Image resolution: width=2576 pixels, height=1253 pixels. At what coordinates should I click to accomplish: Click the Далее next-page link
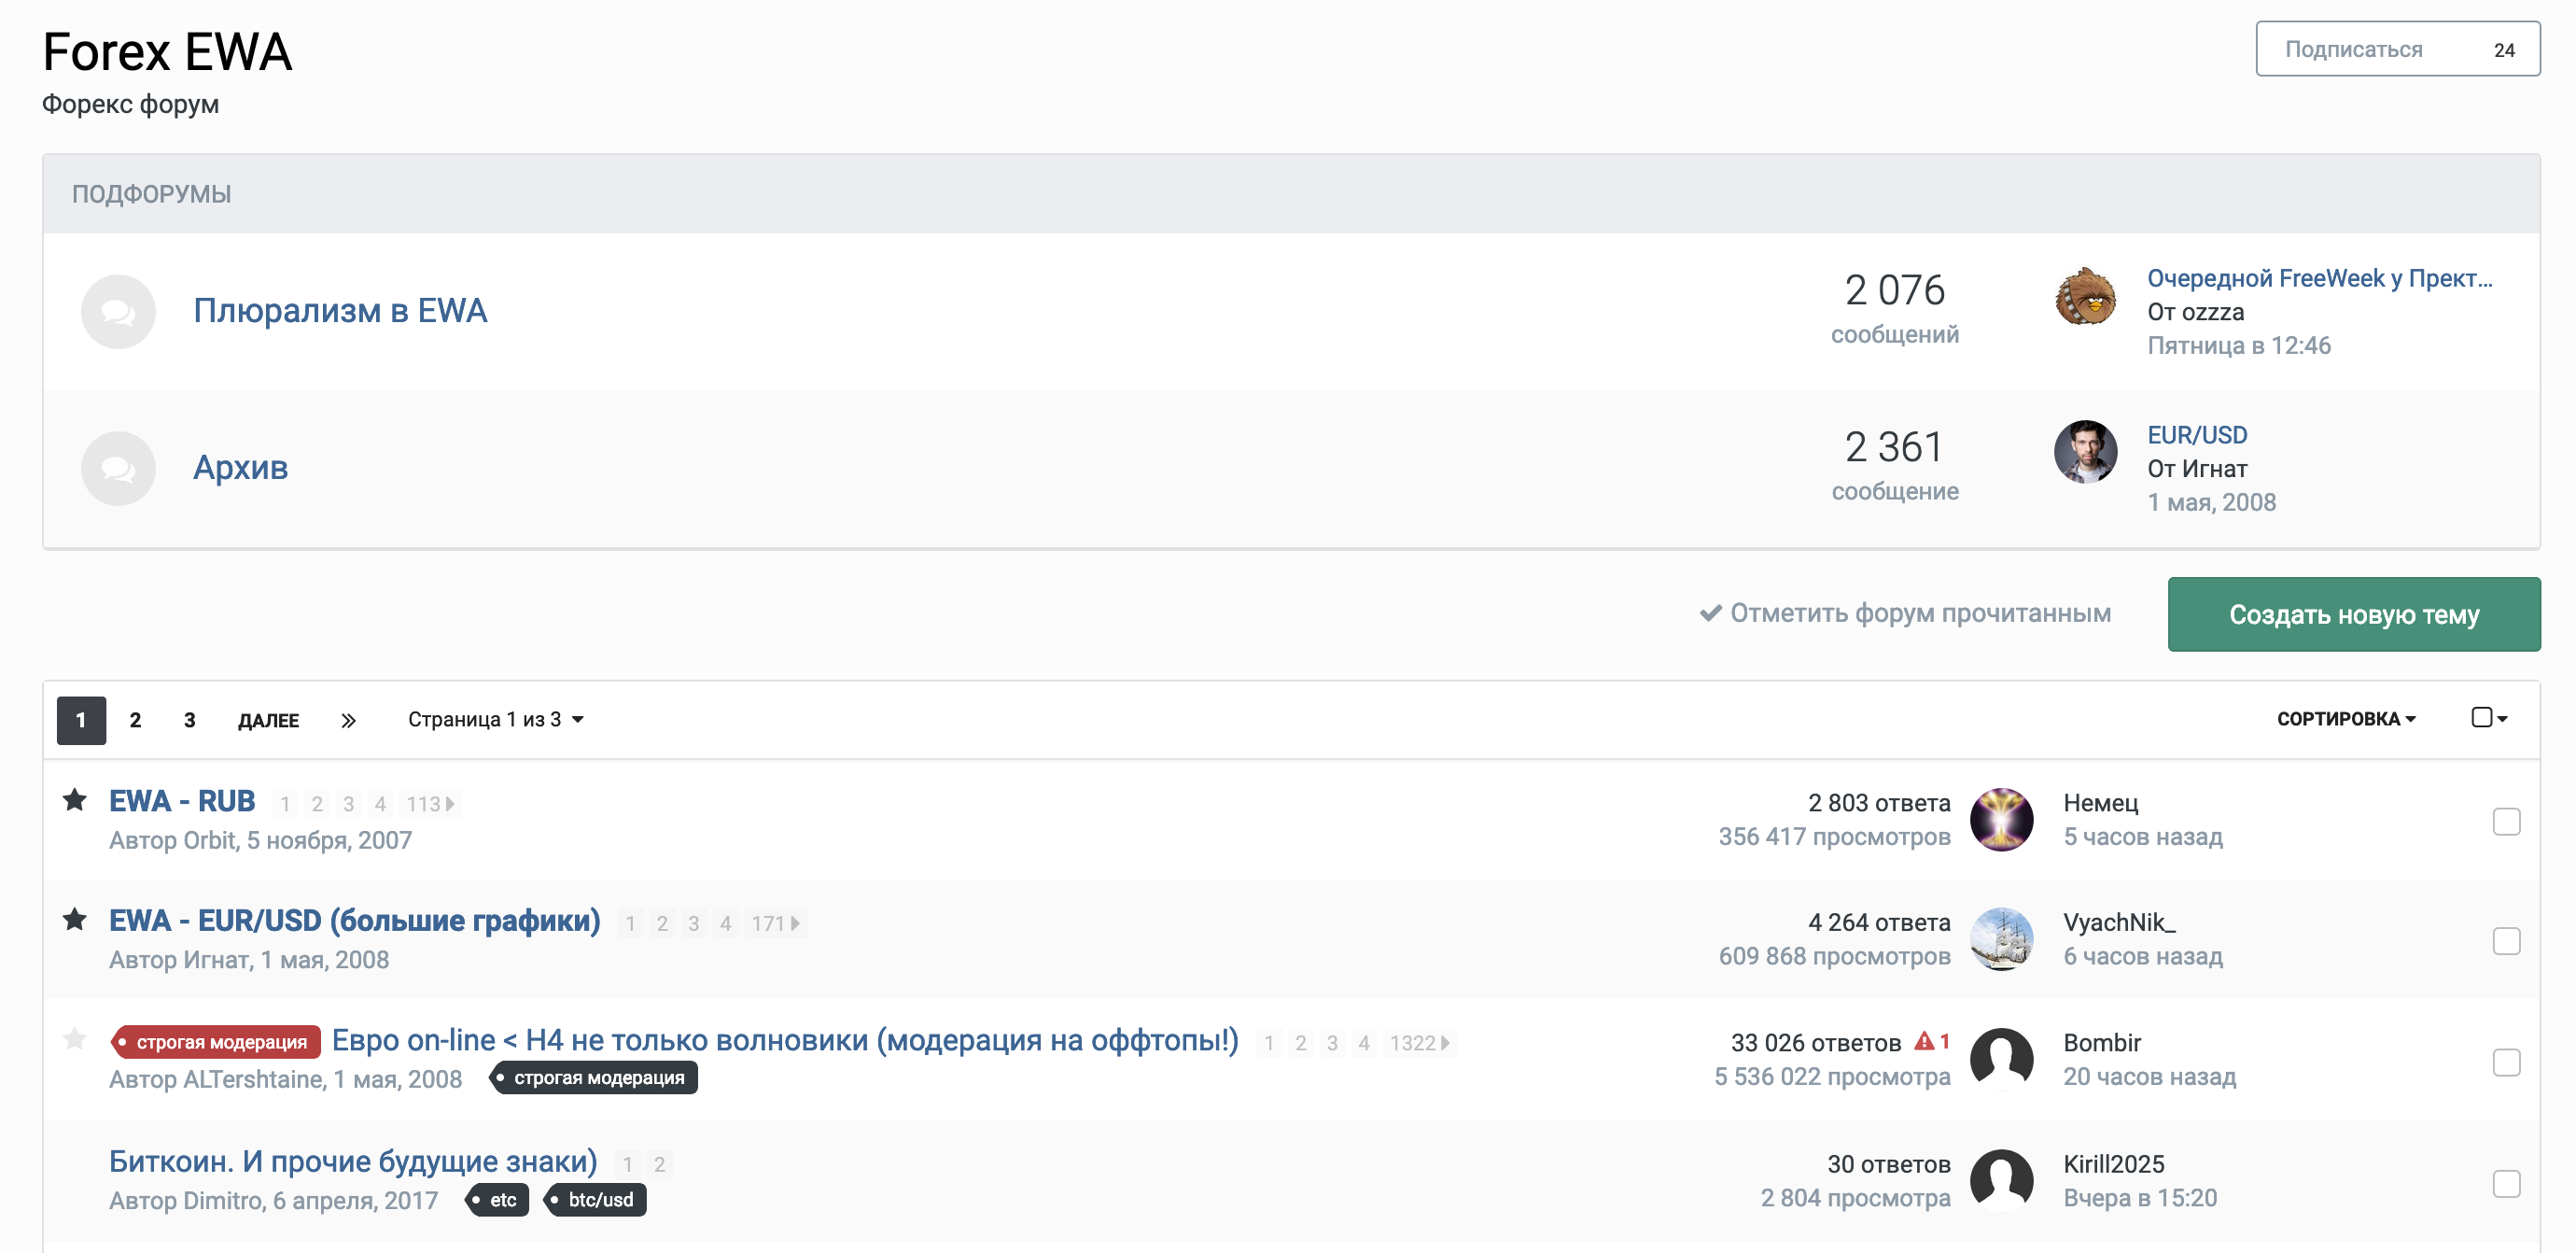pyautogui.click(x=268, y=720)
